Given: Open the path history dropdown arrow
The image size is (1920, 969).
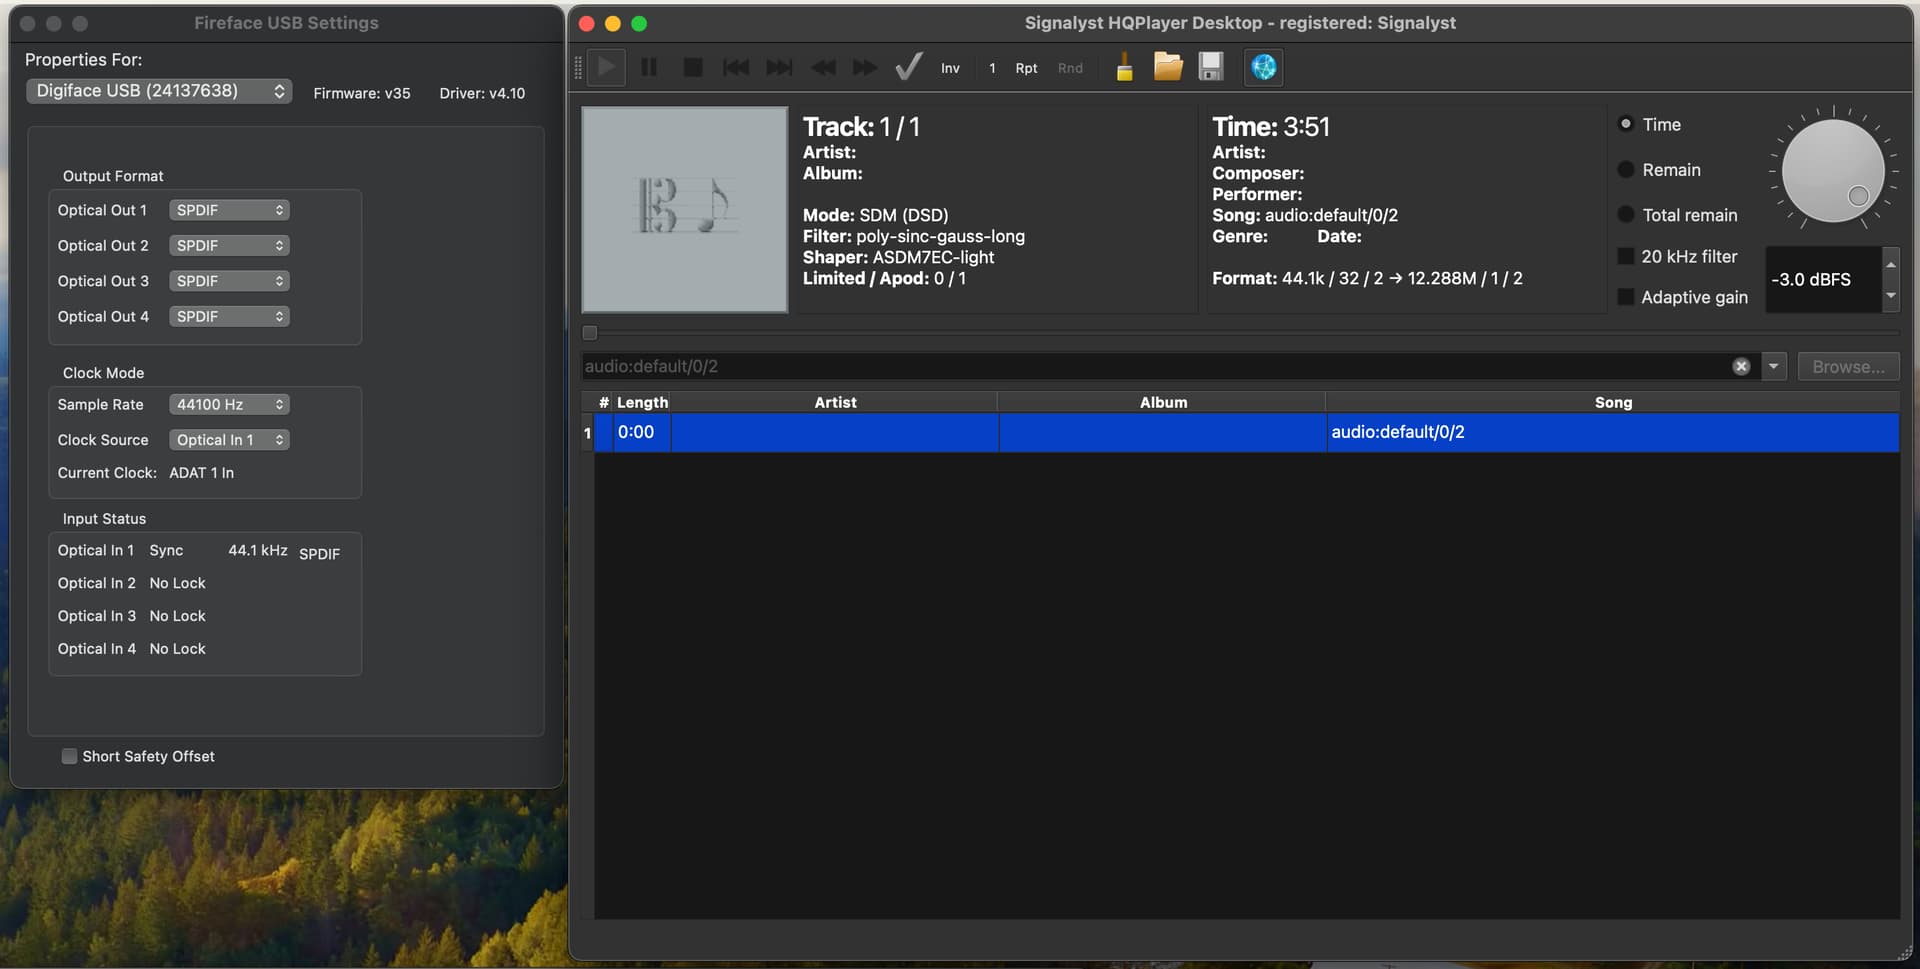Looking at the screenshot, I should (1773, 366).
